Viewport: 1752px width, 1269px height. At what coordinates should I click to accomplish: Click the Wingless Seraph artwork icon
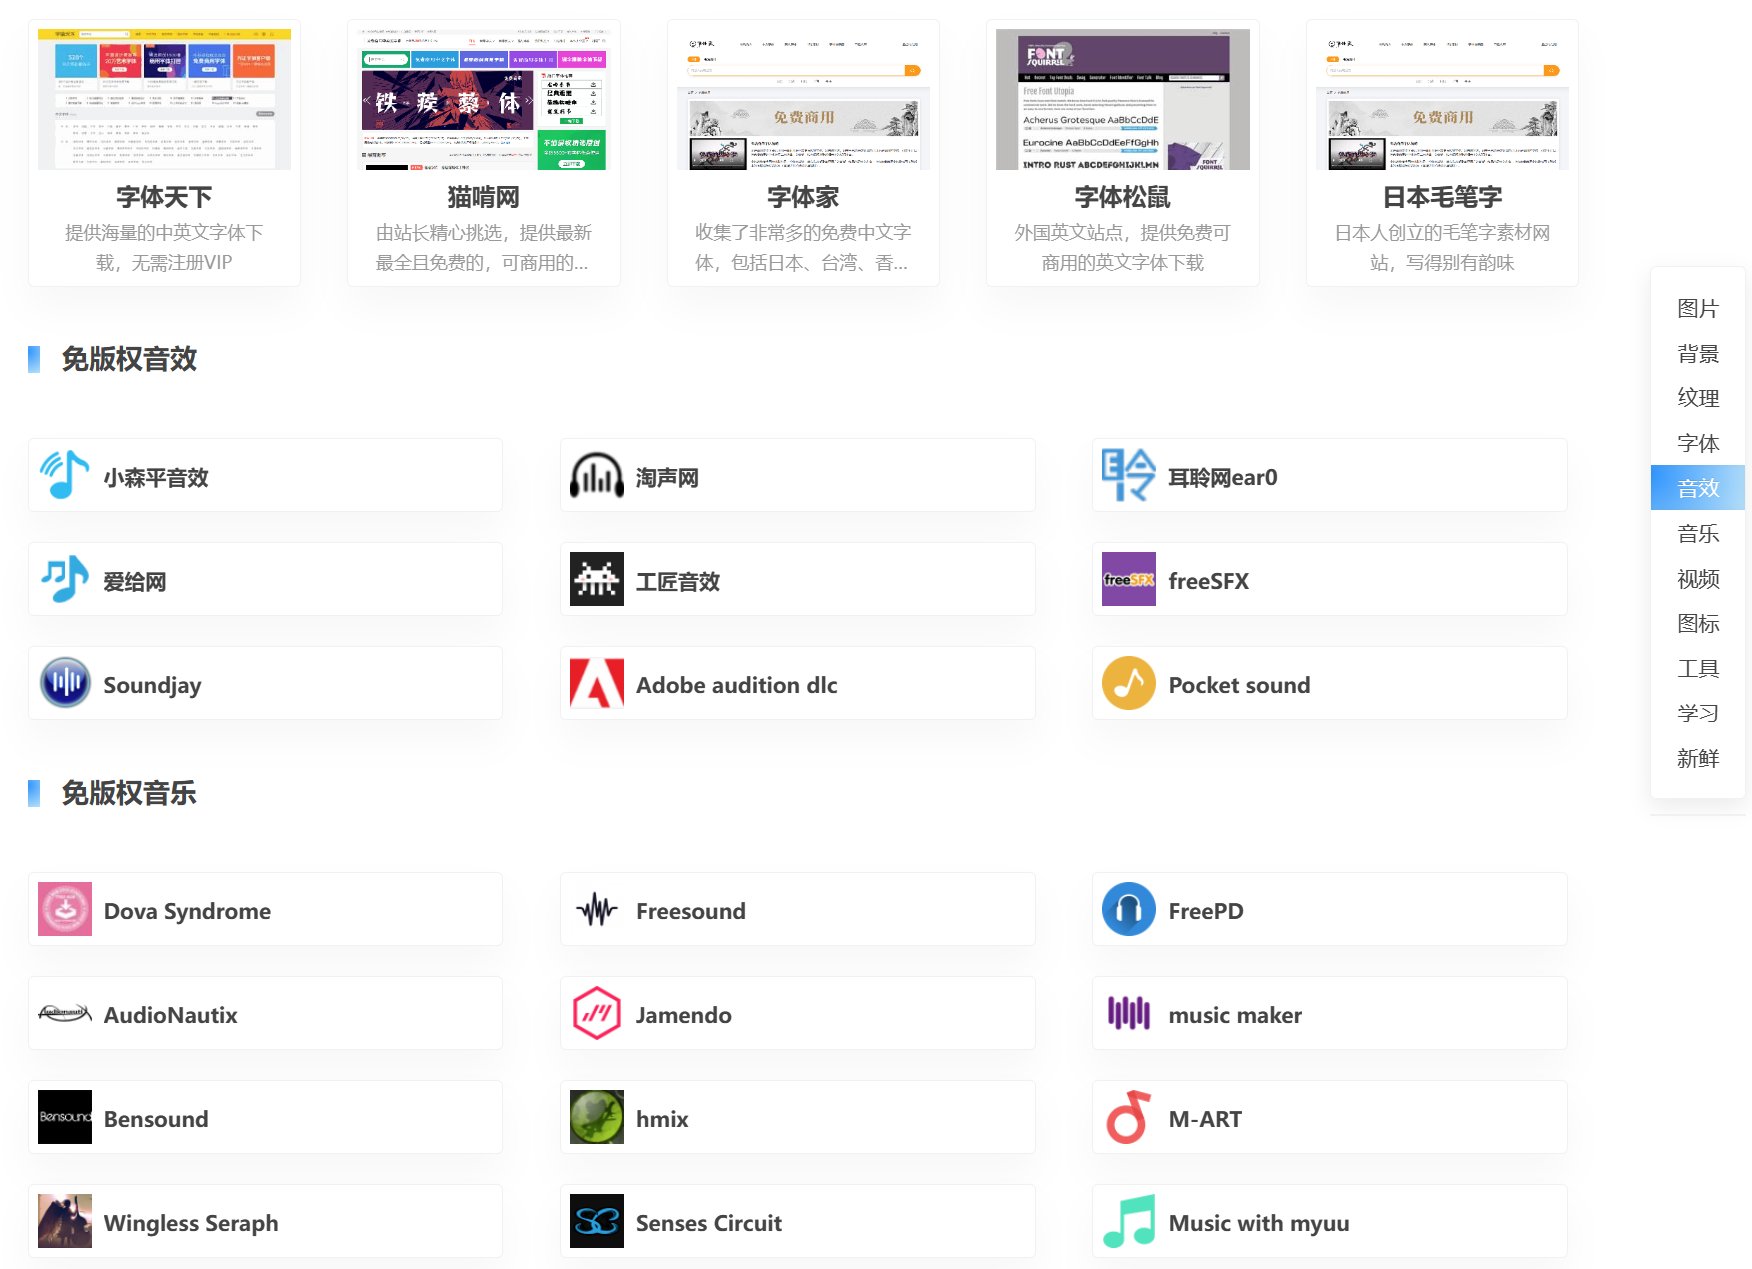[65, 1222]
